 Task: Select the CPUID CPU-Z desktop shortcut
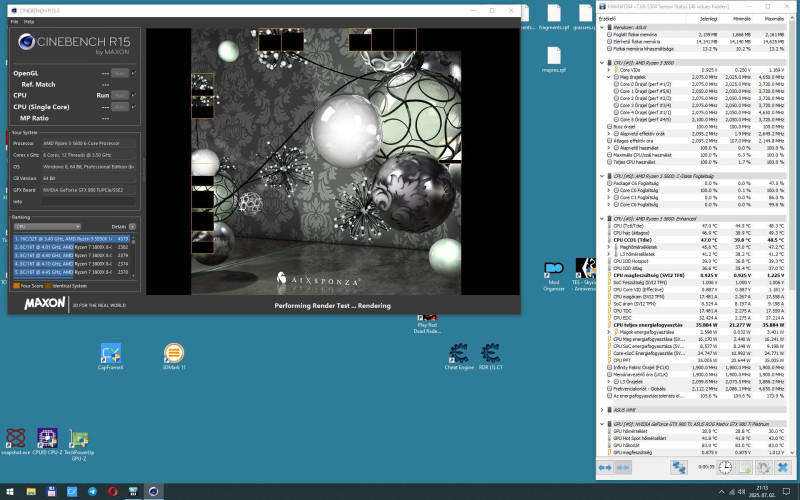pyautogui.click(x=47, y=441)
